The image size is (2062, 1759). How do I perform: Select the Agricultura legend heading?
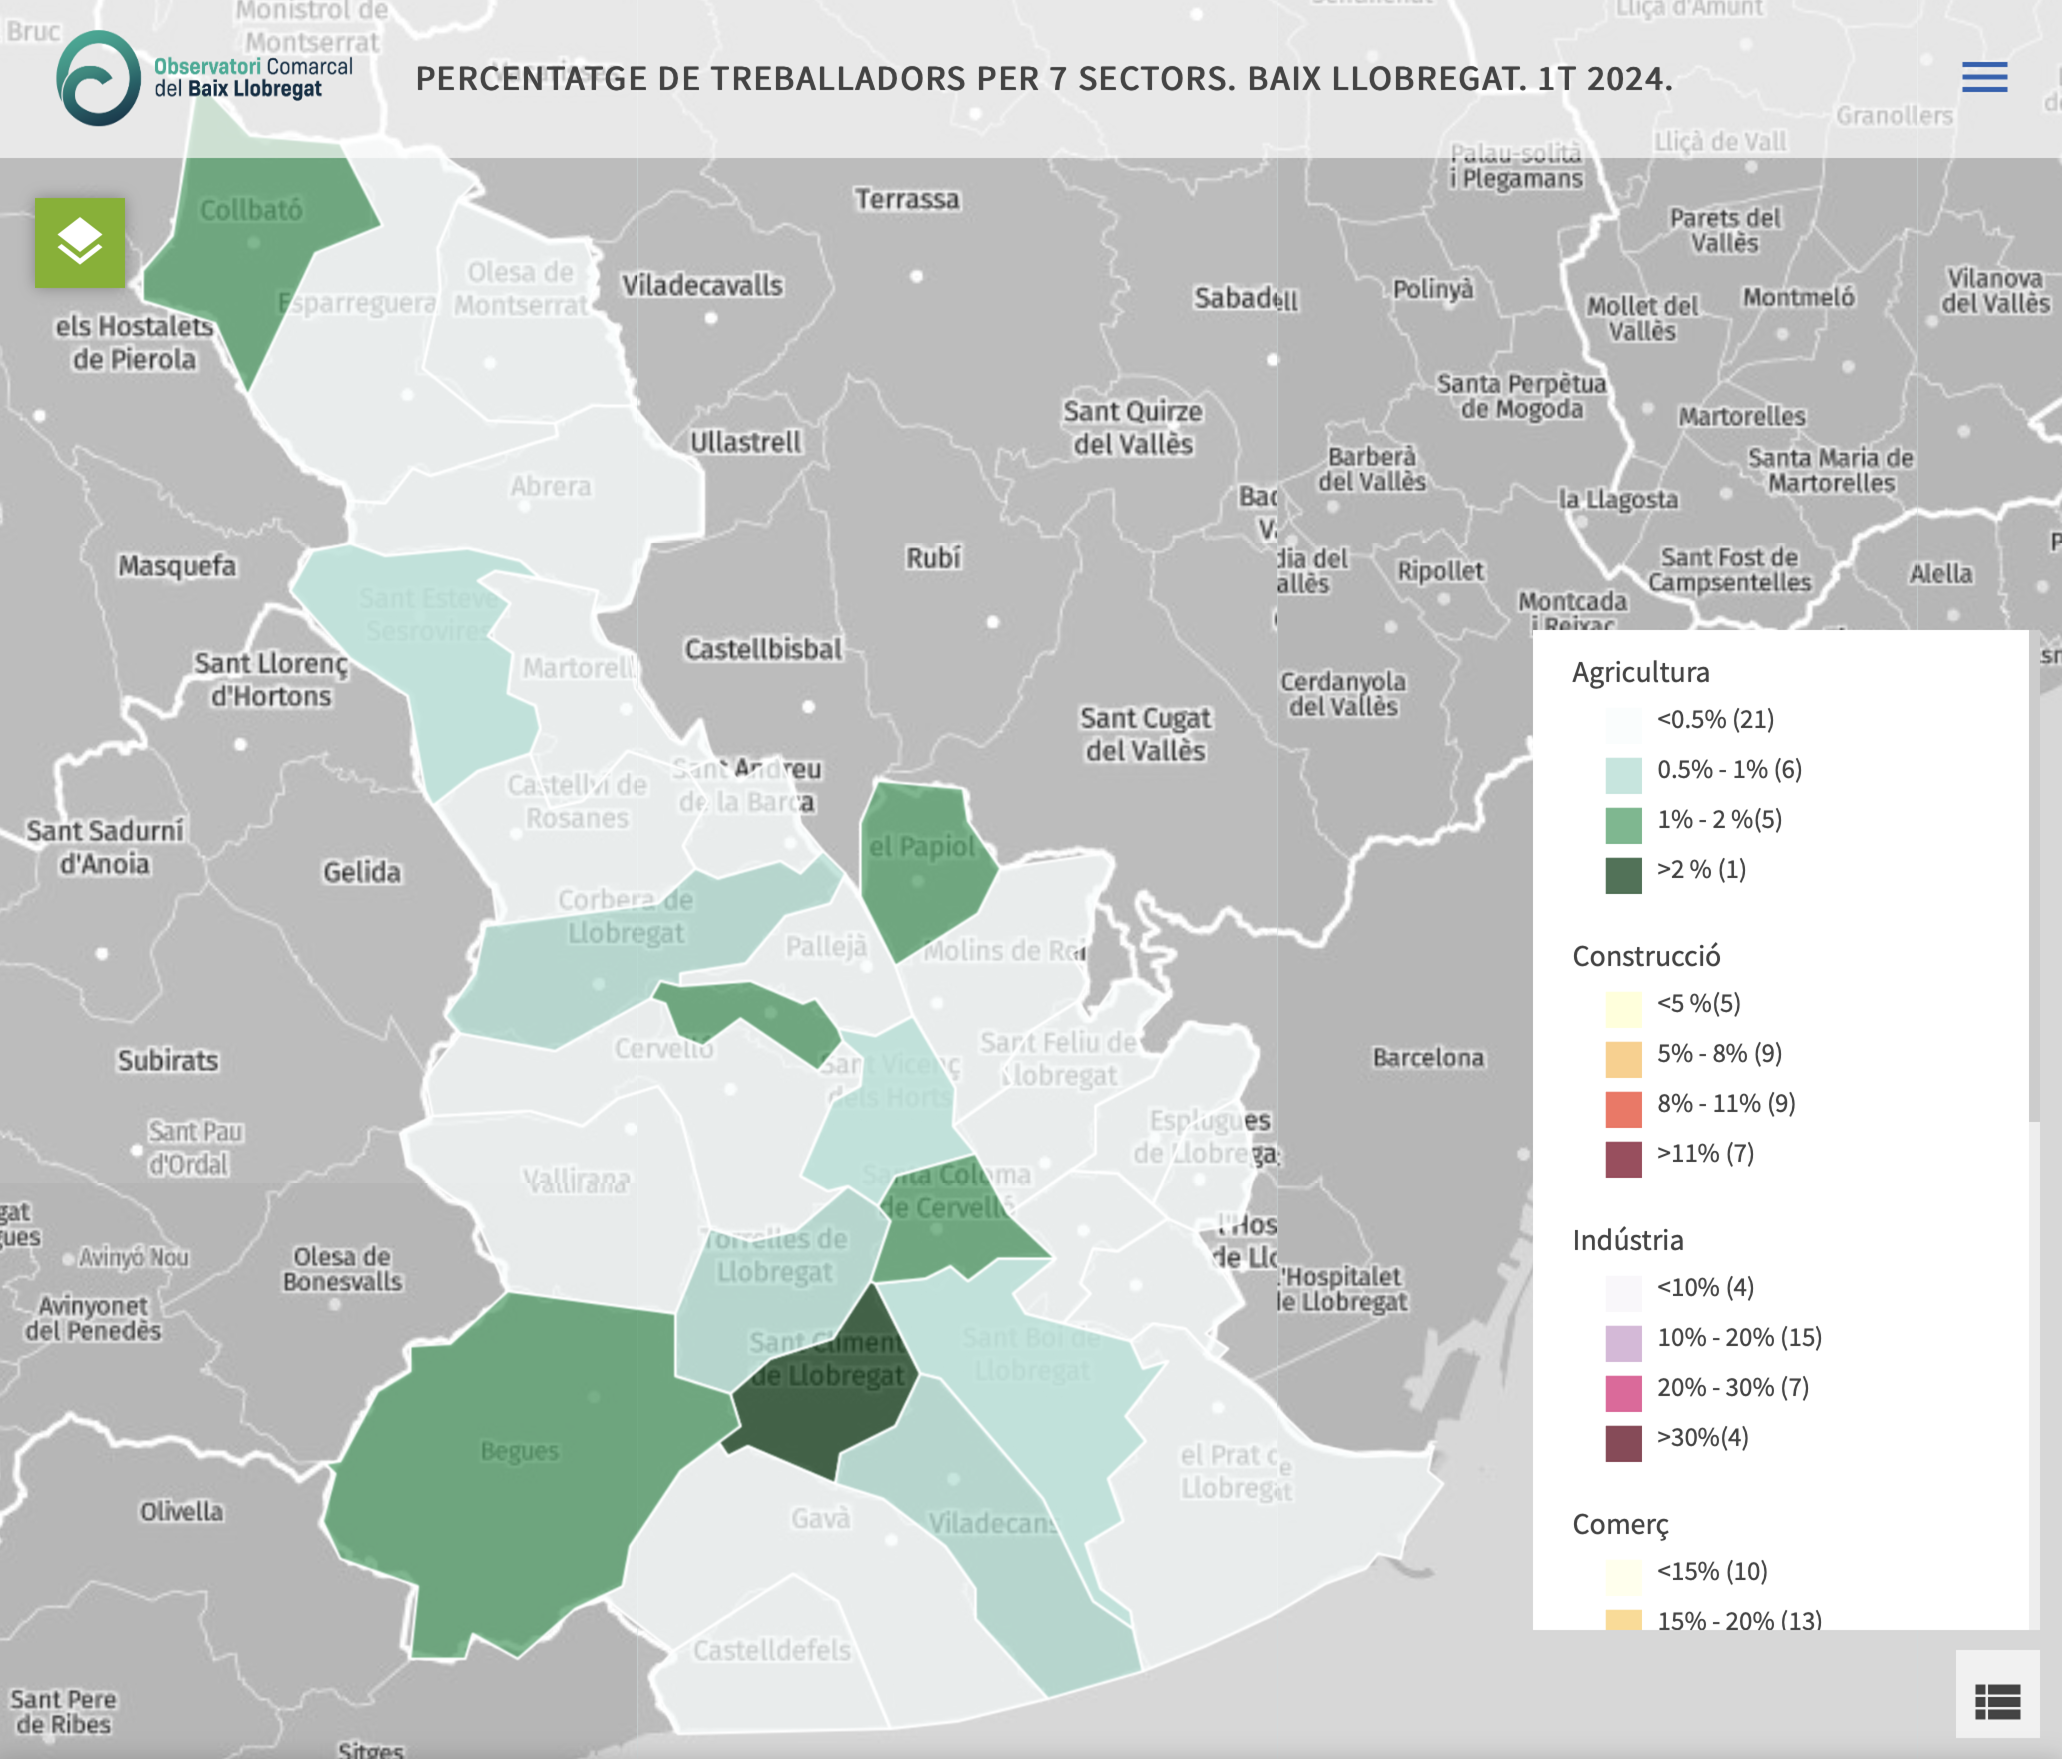[1640, 672]
